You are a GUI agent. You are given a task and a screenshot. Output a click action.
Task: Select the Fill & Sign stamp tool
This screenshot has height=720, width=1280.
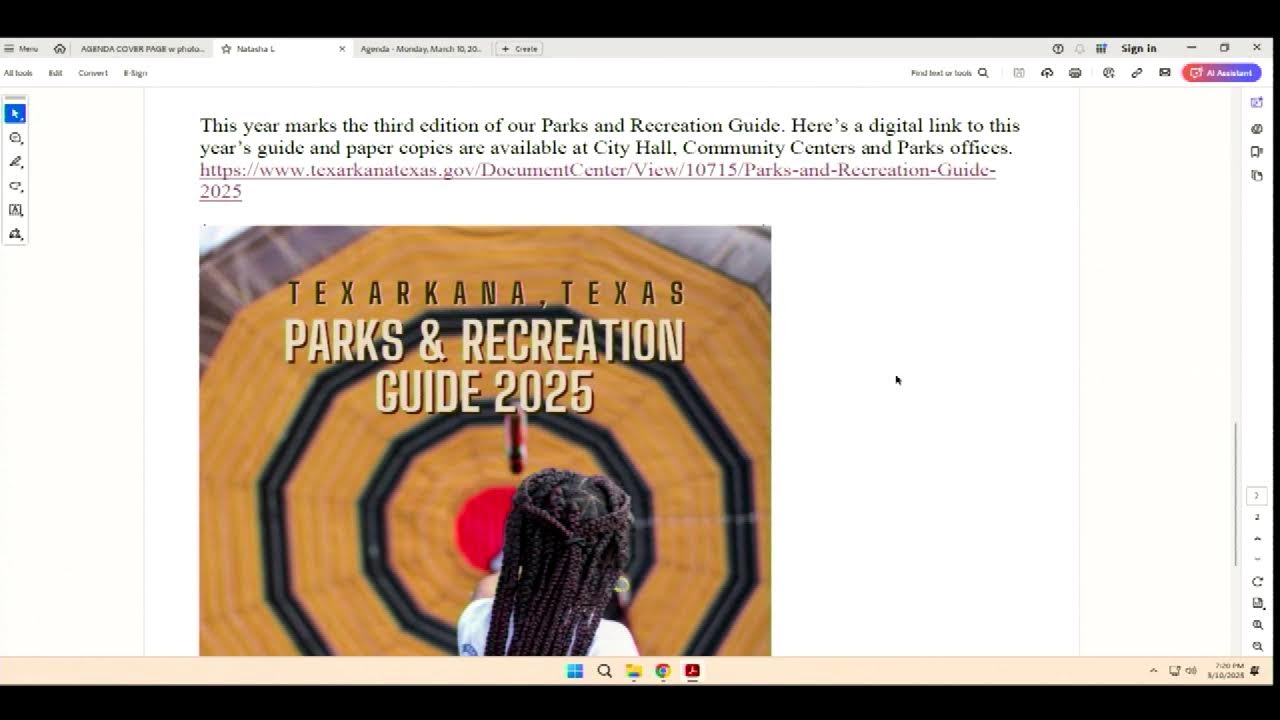[15, 234]
